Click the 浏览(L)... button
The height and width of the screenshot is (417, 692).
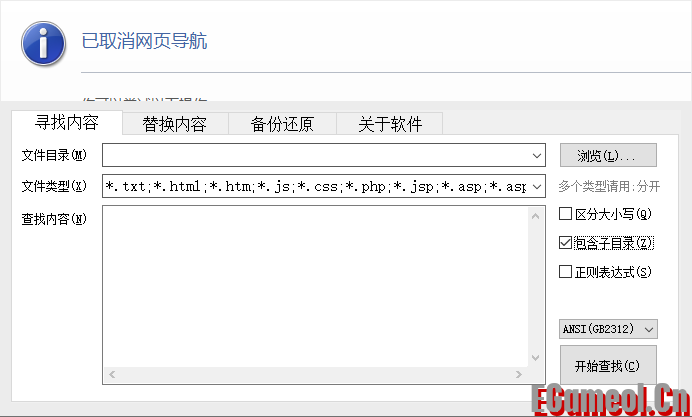pyautogui.click(x=607, y=155)
